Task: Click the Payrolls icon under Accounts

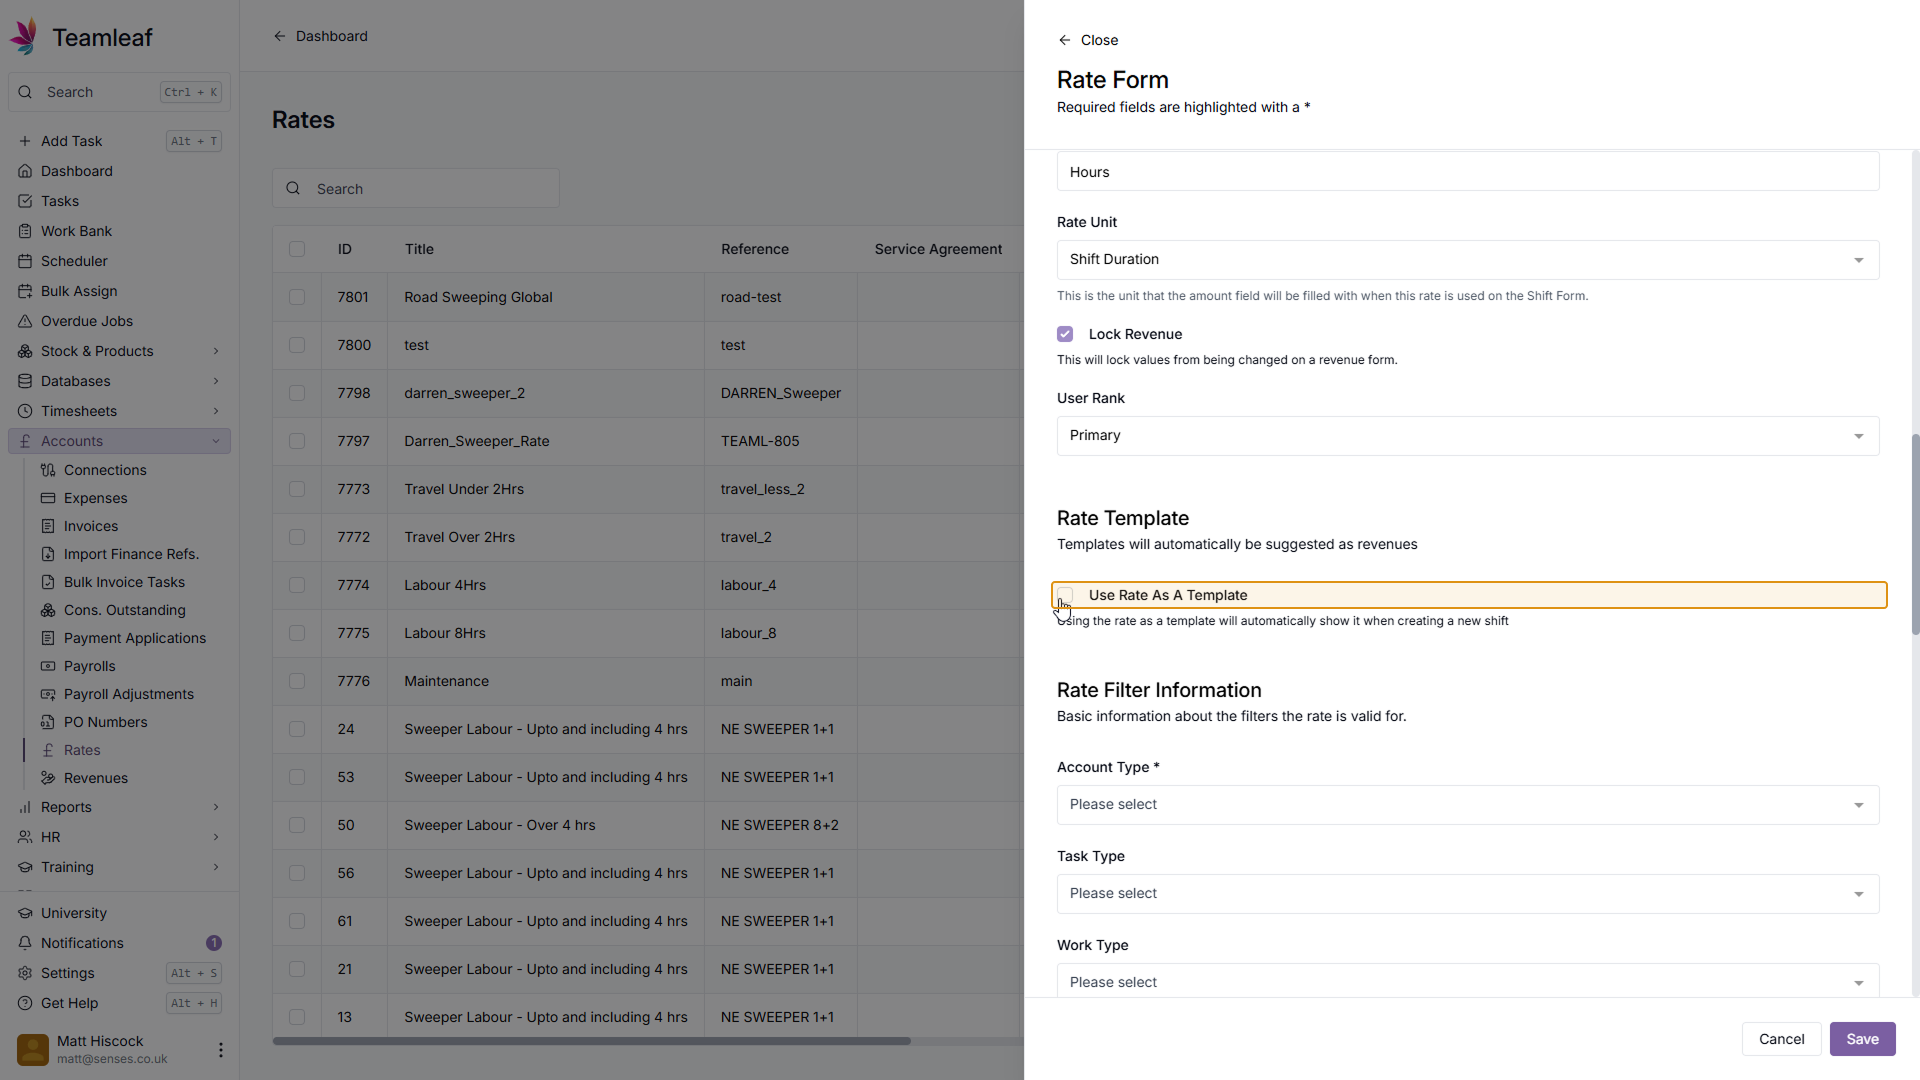Action: pos(48,666)
